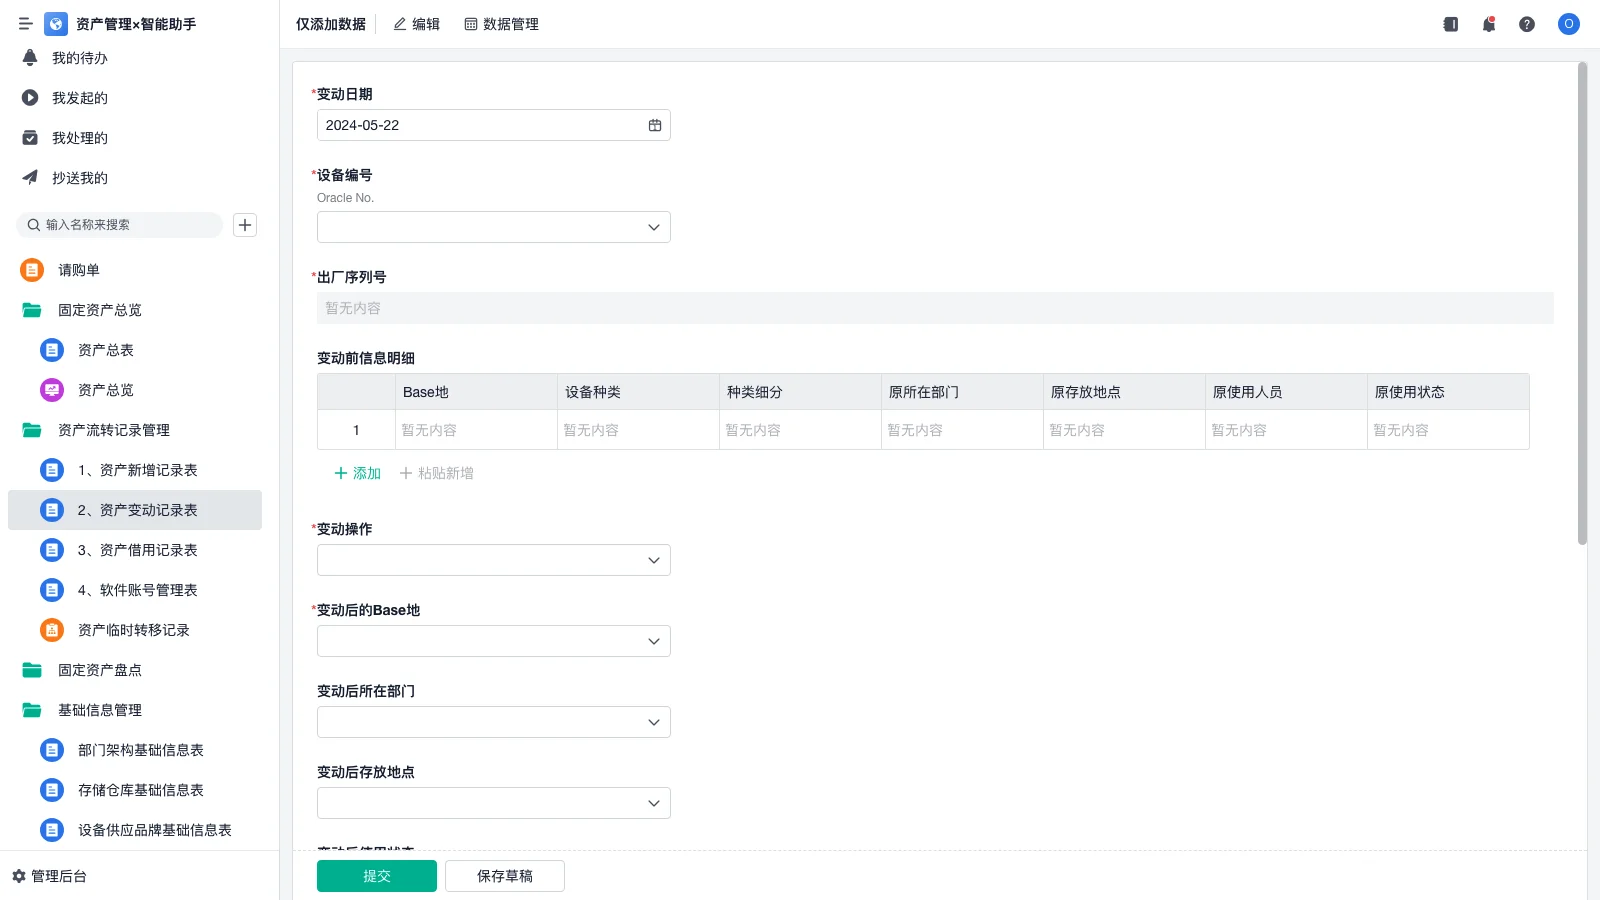Click the 原使用状态 column header
Viewport: 1600px width, 900px height.
pos(1448,392)
